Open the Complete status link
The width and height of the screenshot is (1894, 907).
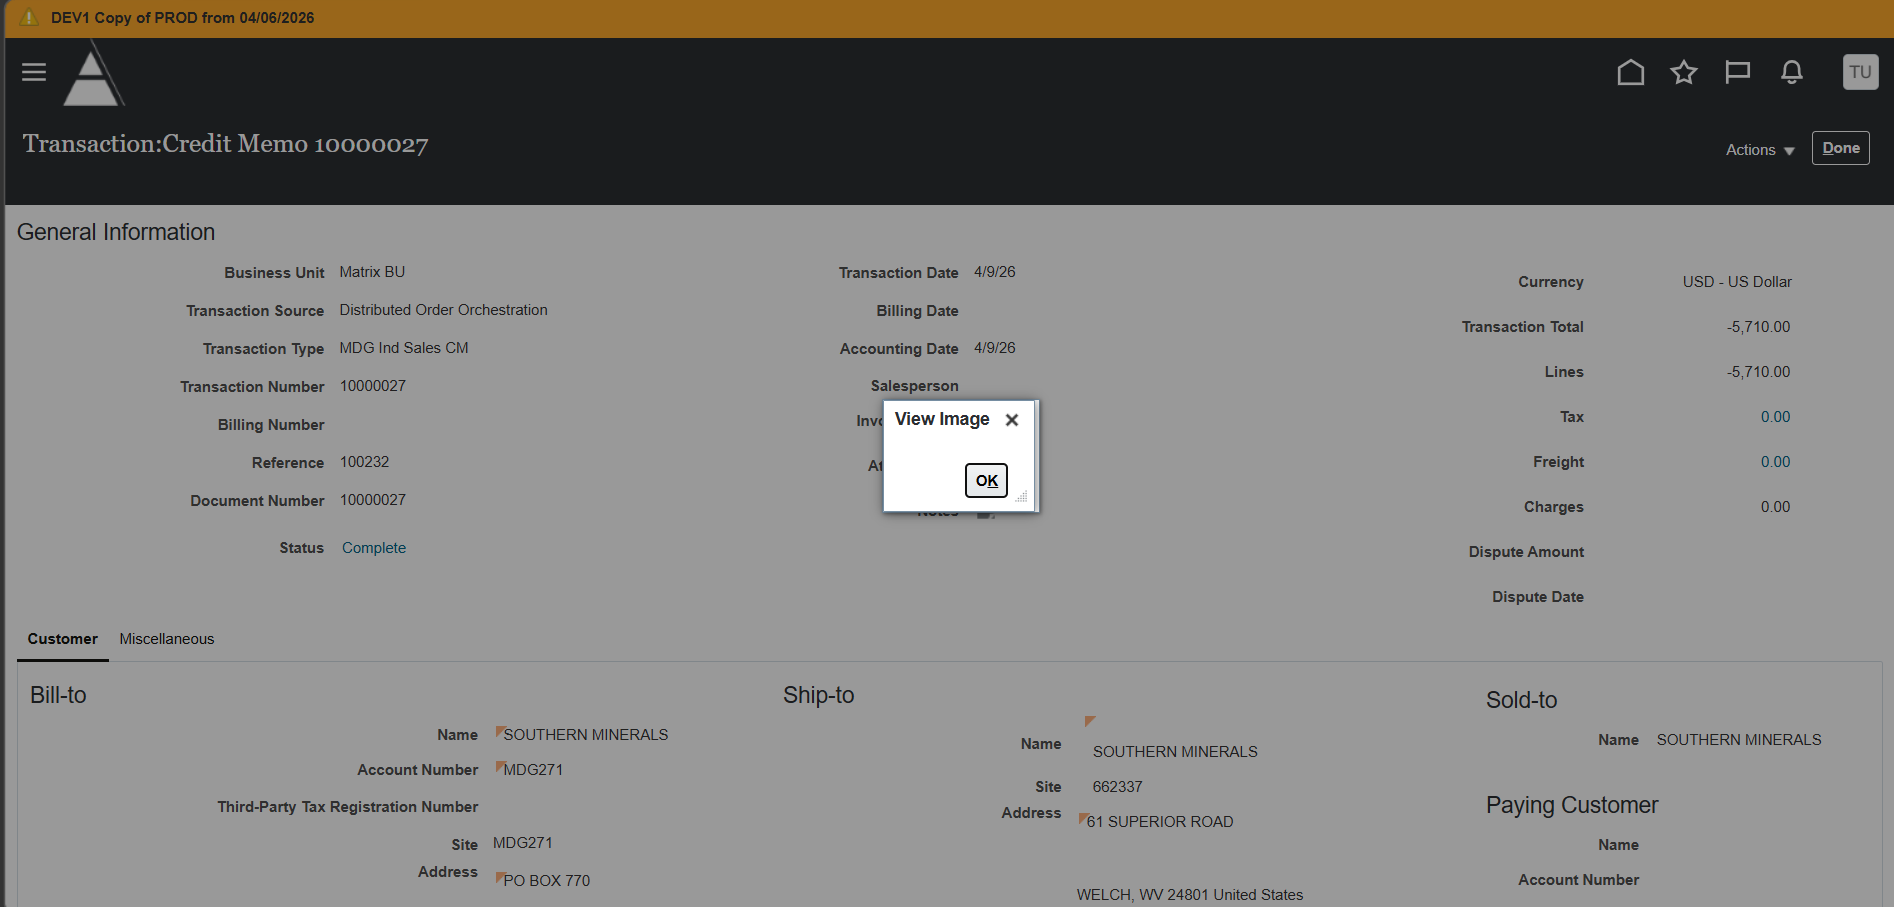[x=373, y=547]
